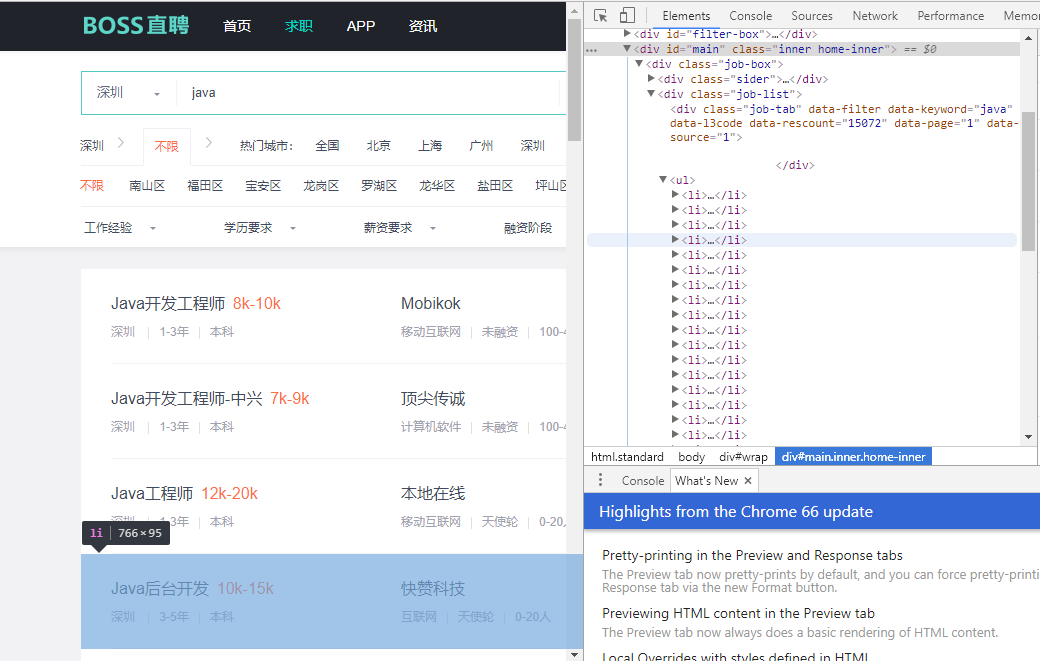
Task: Filter by 盐田区 district
Action: pos(495,186)
